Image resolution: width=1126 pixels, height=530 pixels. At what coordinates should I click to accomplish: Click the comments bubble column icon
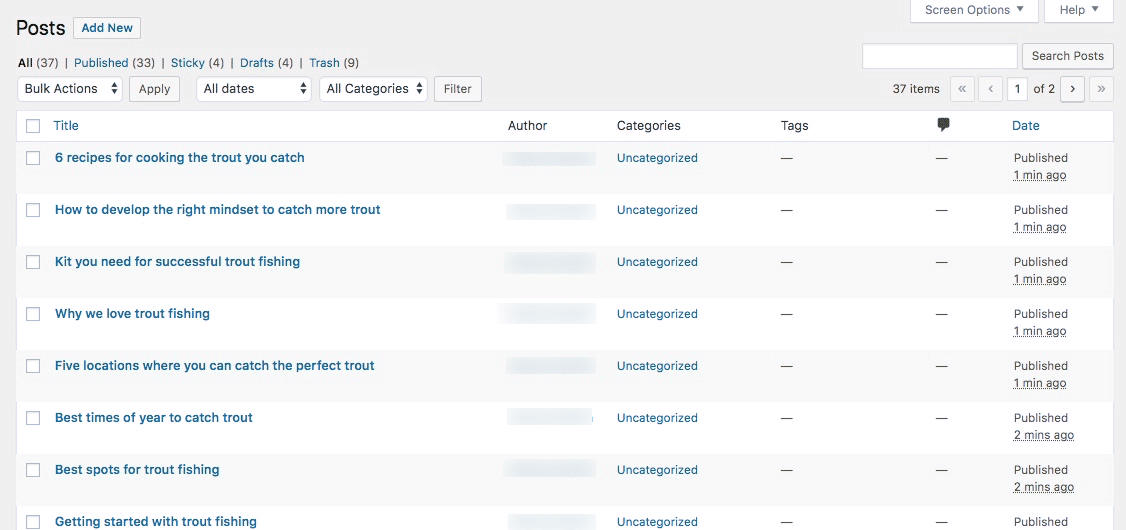point(943,125)
